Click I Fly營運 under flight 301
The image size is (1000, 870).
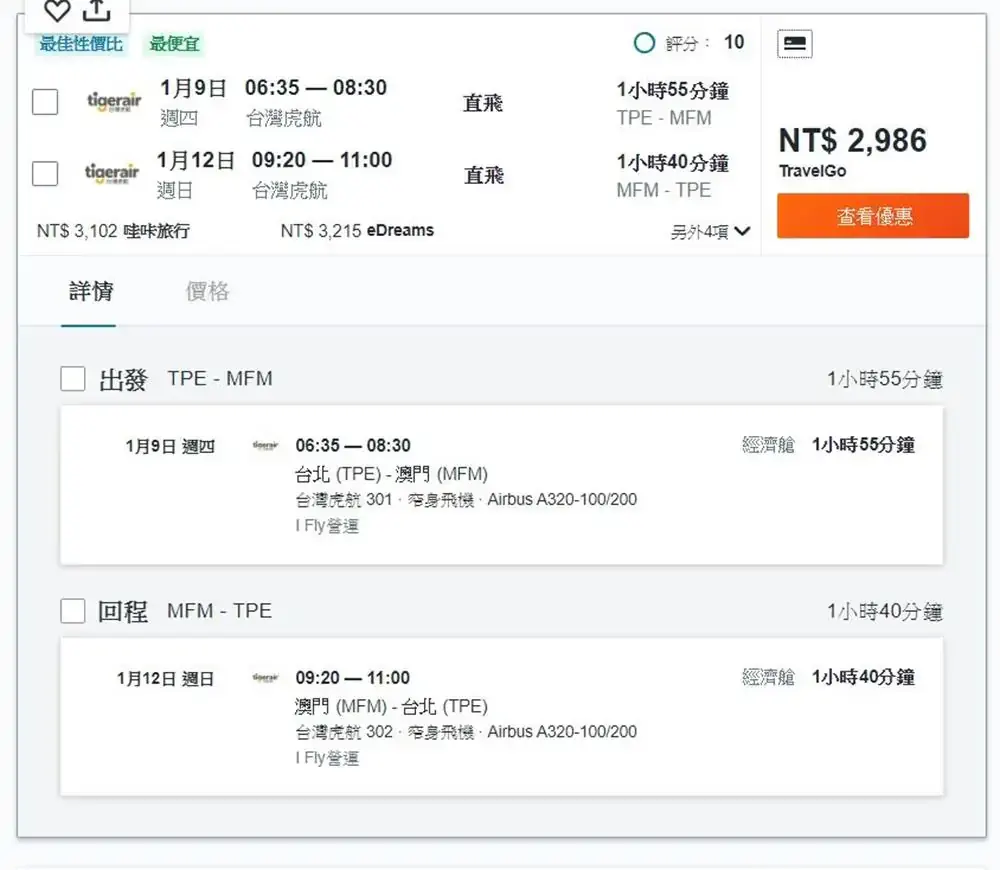[327, 526]
